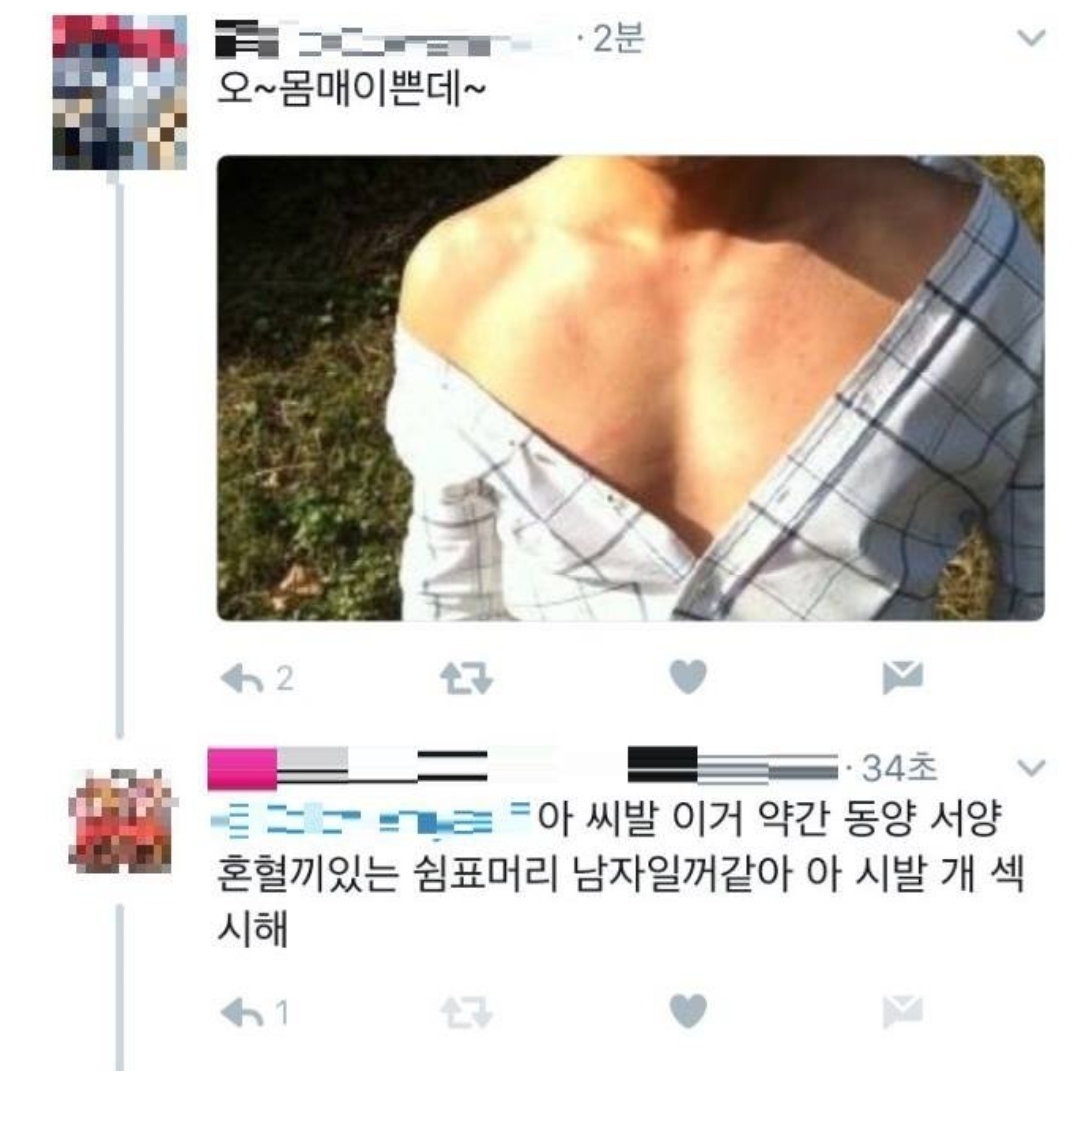The height and width of the screenshot is (1124, 1079).
Task: Open the second tweet author's red avatar
Action: [x=121, y=821]
